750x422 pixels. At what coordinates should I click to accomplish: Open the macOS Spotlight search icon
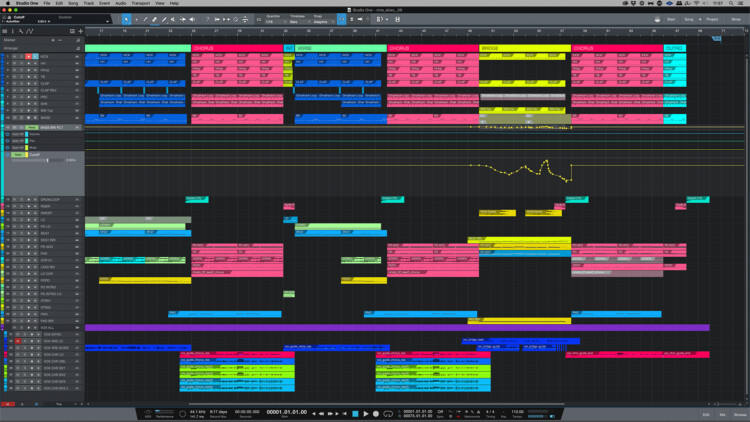click(x=731, y=3)
